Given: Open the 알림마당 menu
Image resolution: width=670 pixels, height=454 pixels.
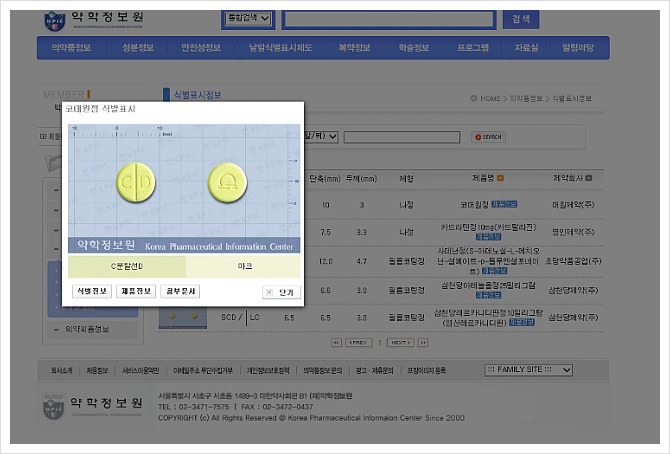Looking at the screenshot, I should coord(578,47).
